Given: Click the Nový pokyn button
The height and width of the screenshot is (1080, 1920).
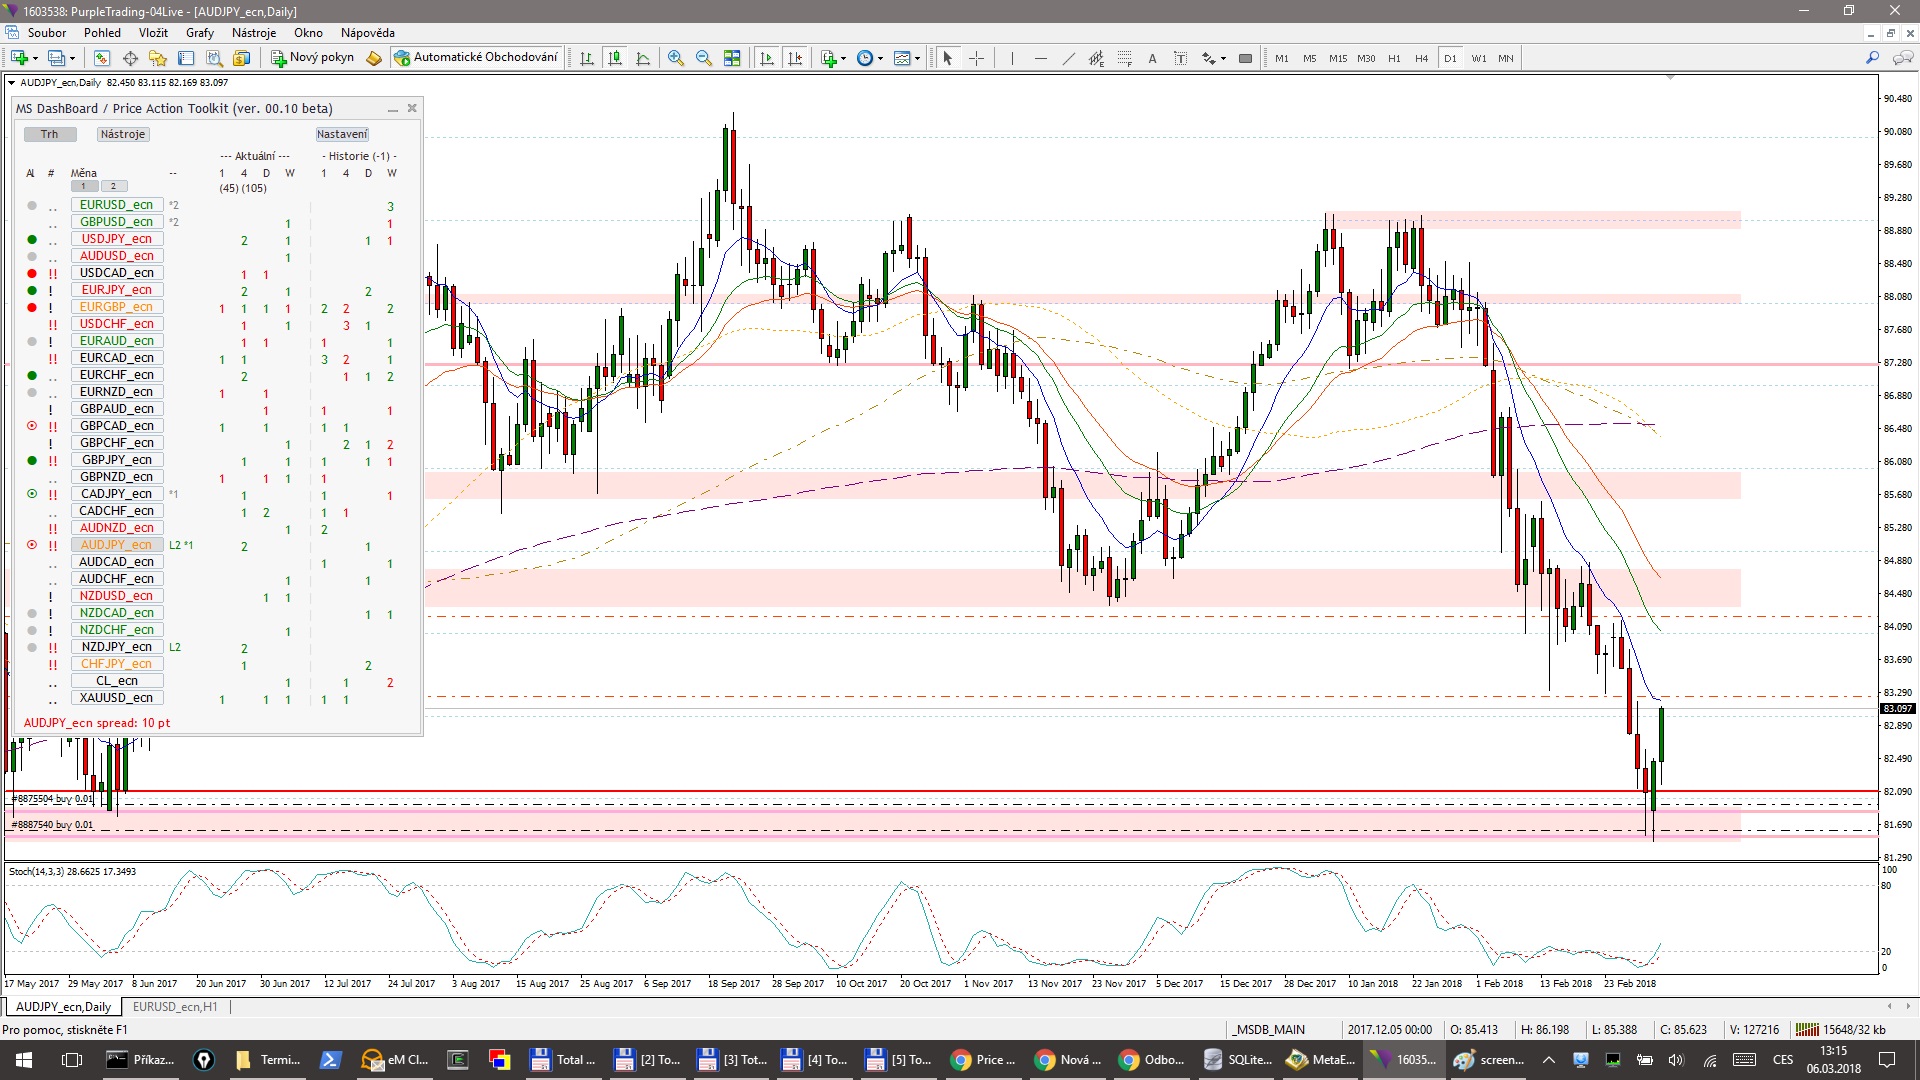Looking at the screenshot, I should point(313,57).
